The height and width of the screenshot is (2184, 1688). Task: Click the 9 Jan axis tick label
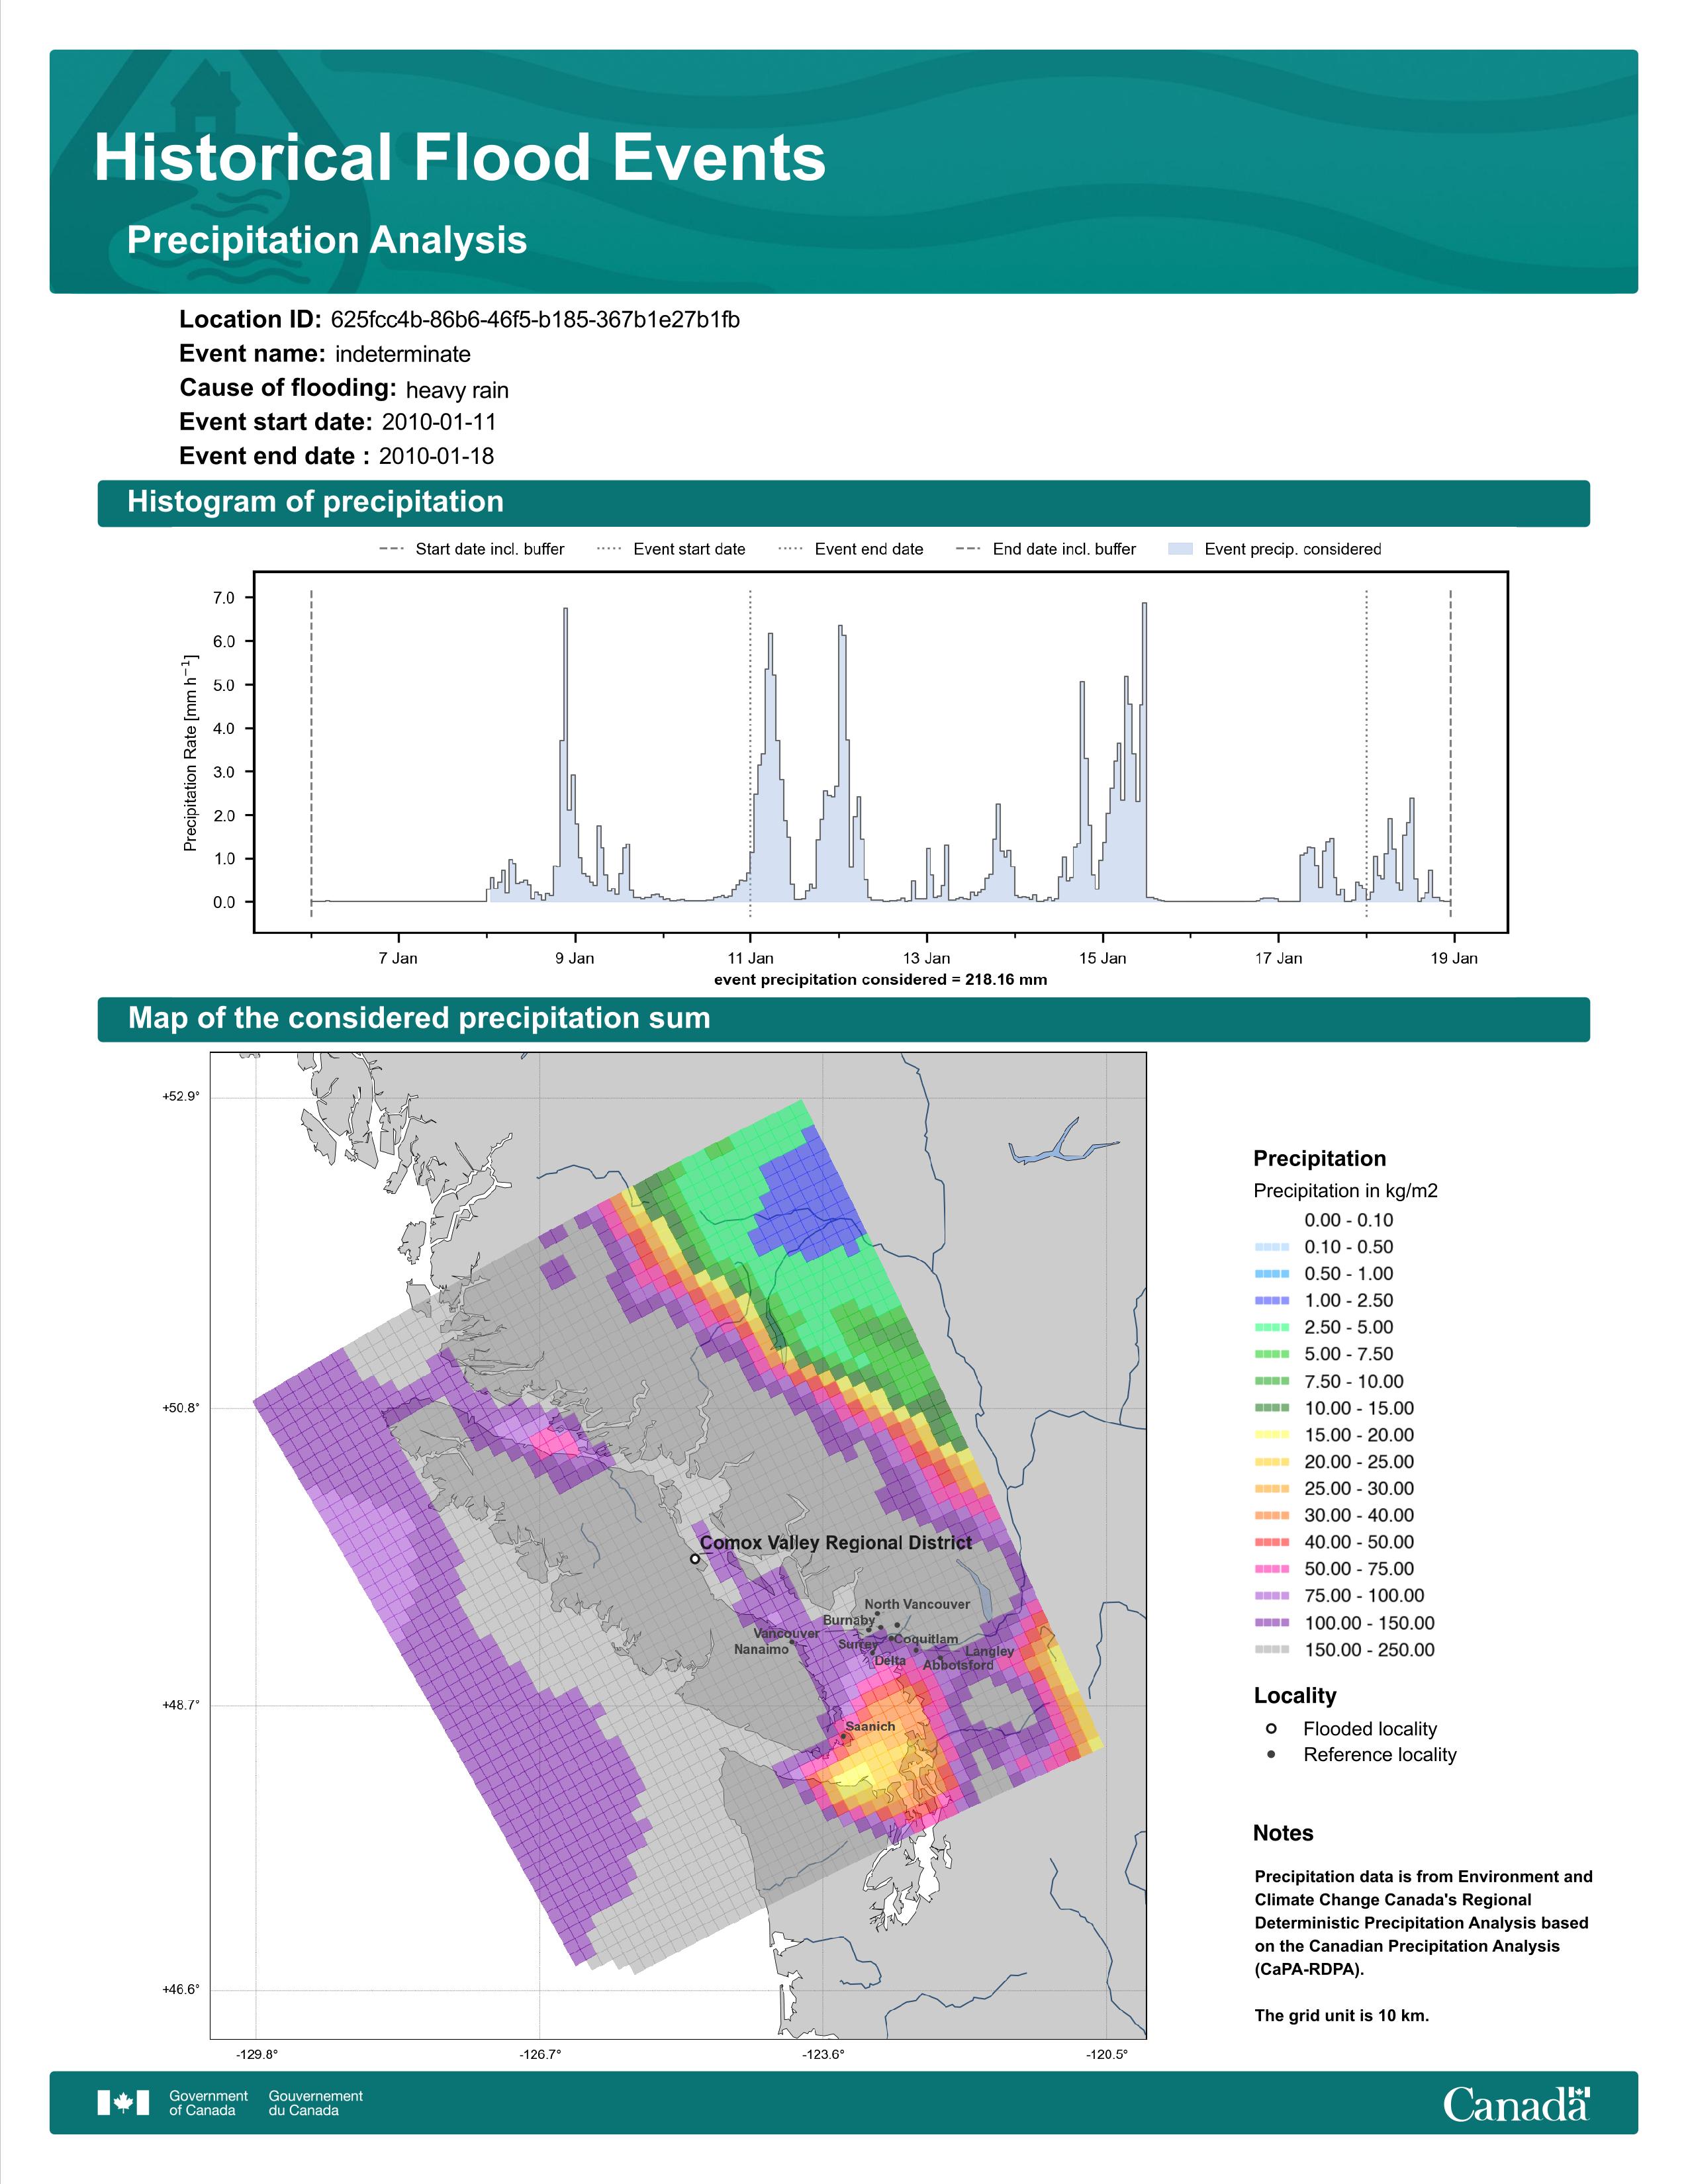tap(574, 958)
